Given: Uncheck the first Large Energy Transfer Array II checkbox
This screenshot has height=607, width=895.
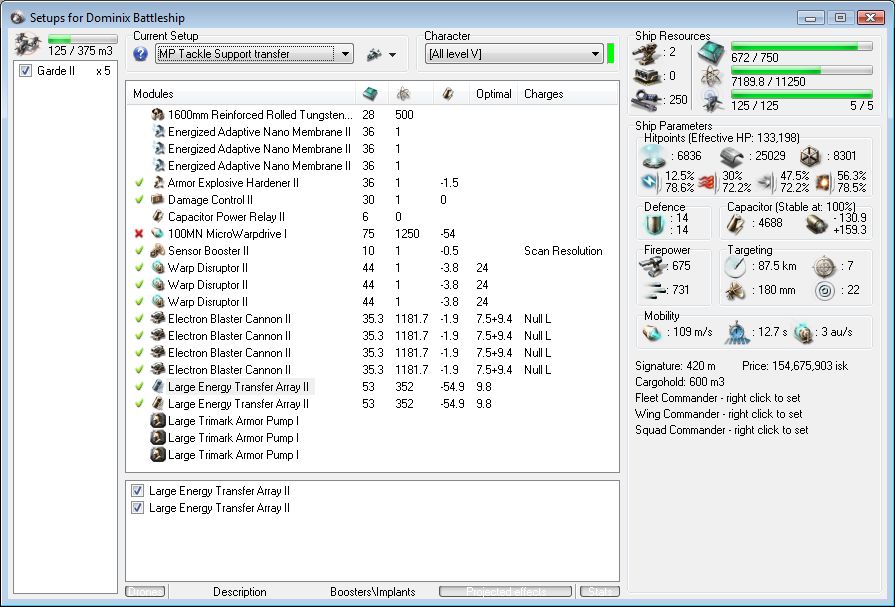Looking at the screenshot, I should [x=137, y=491].
